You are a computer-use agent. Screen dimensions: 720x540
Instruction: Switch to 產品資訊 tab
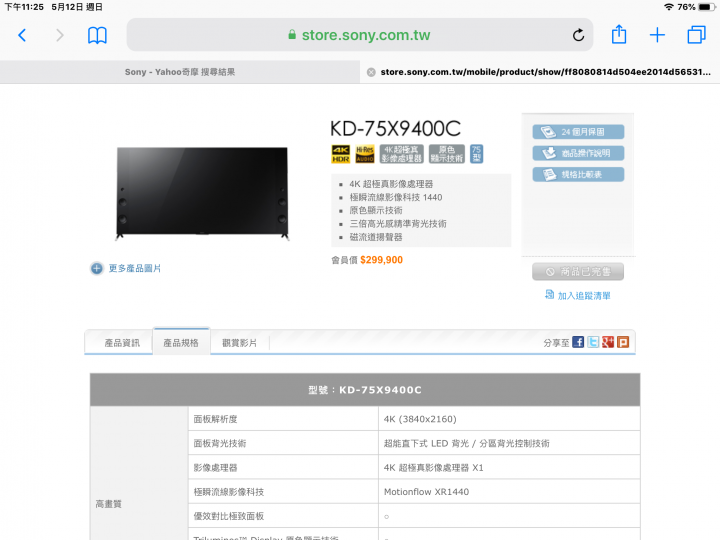click(x=122, y=343)
